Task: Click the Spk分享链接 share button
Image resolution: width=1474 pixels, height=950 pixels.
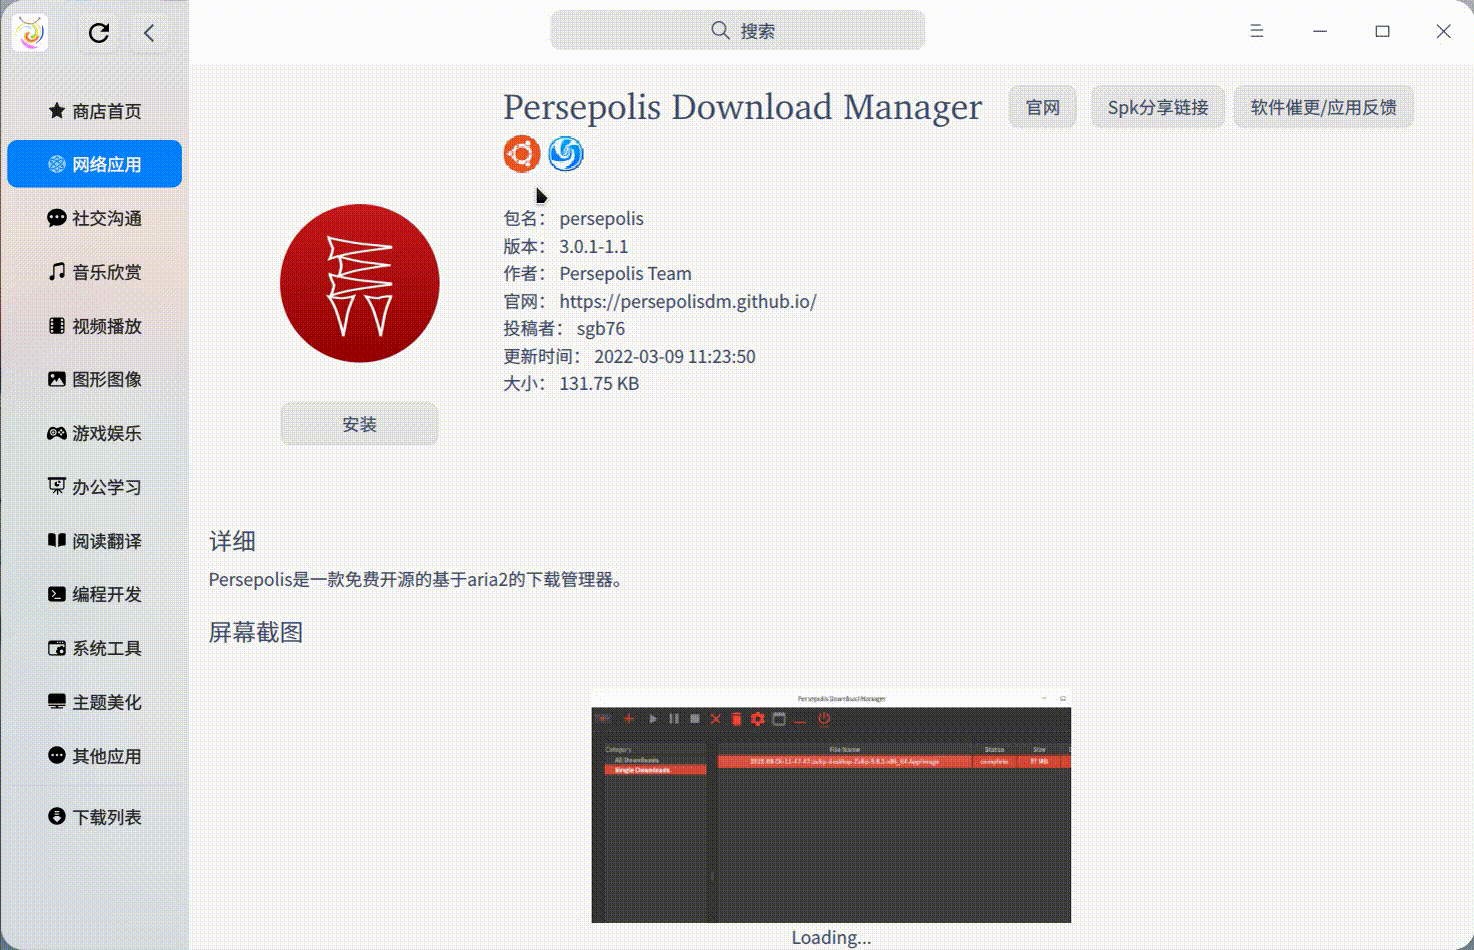Action: tap(1157, 106)
